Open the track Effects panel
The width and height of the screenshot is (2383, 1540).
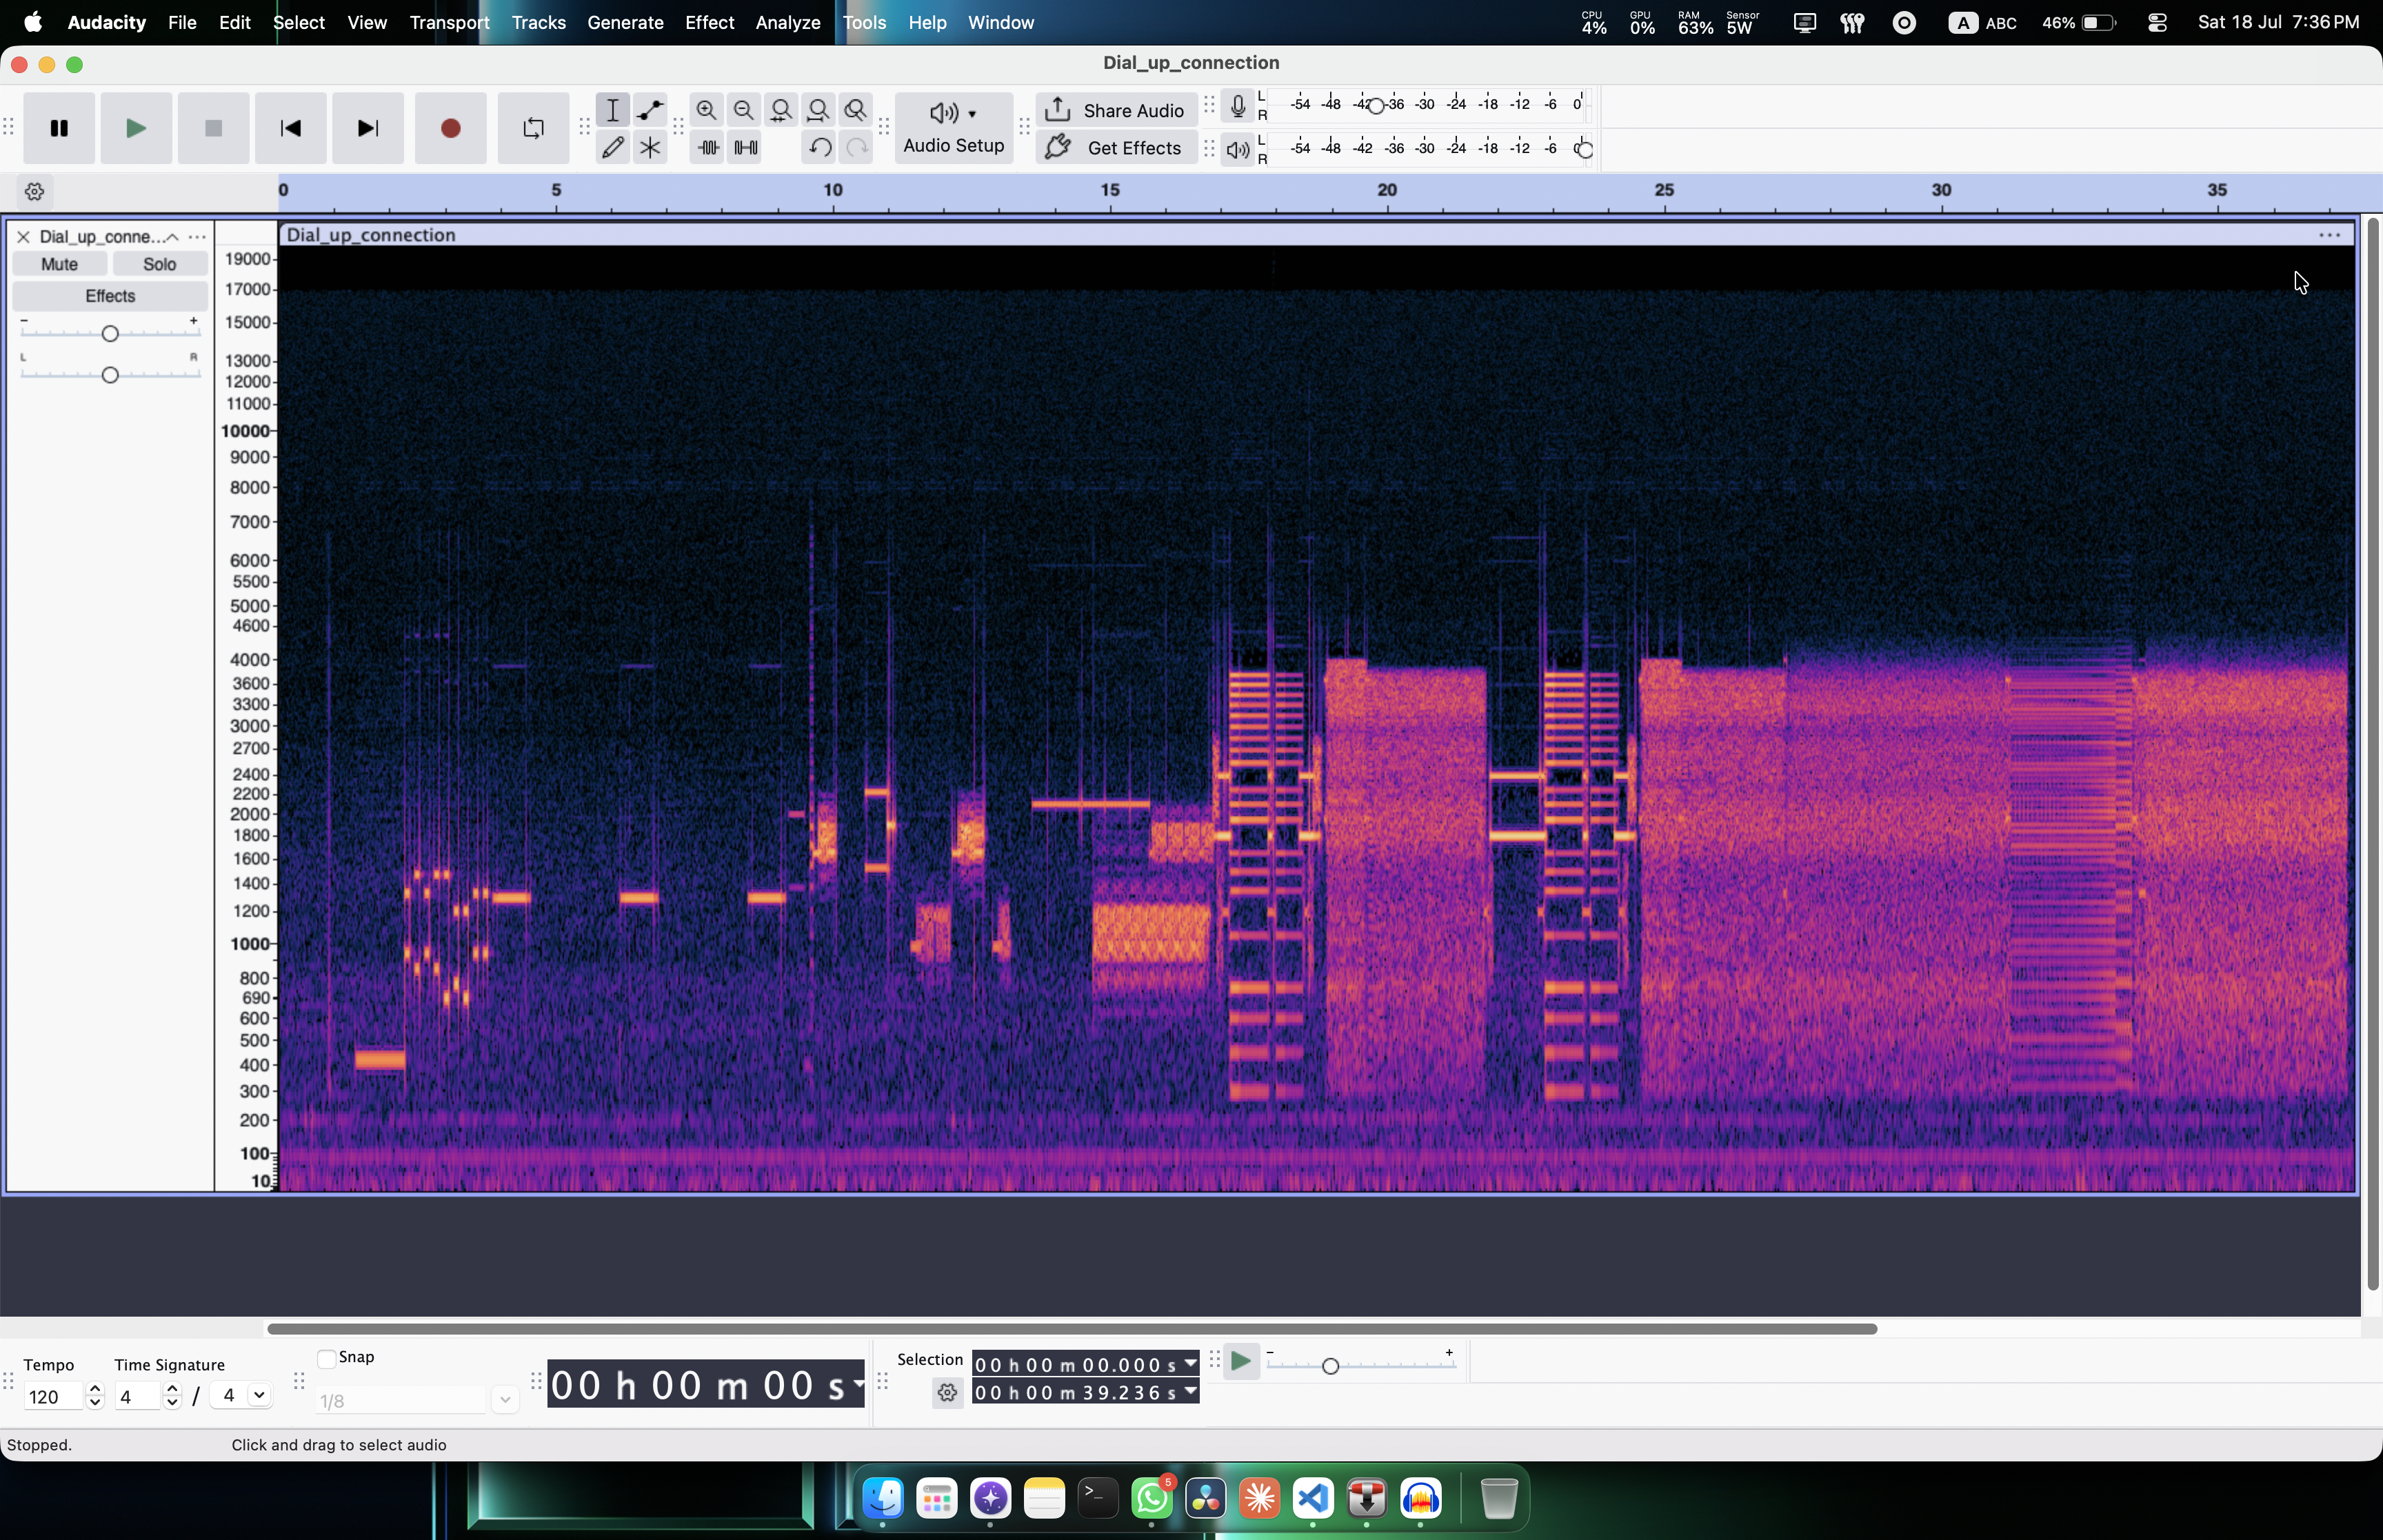click(110, 296)
